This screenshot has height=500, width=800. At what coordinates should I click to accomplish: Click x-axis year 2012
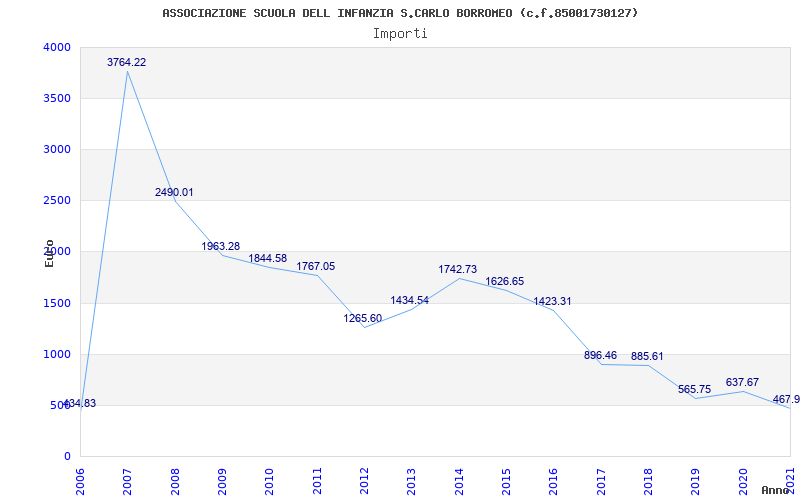click(364, 481)
